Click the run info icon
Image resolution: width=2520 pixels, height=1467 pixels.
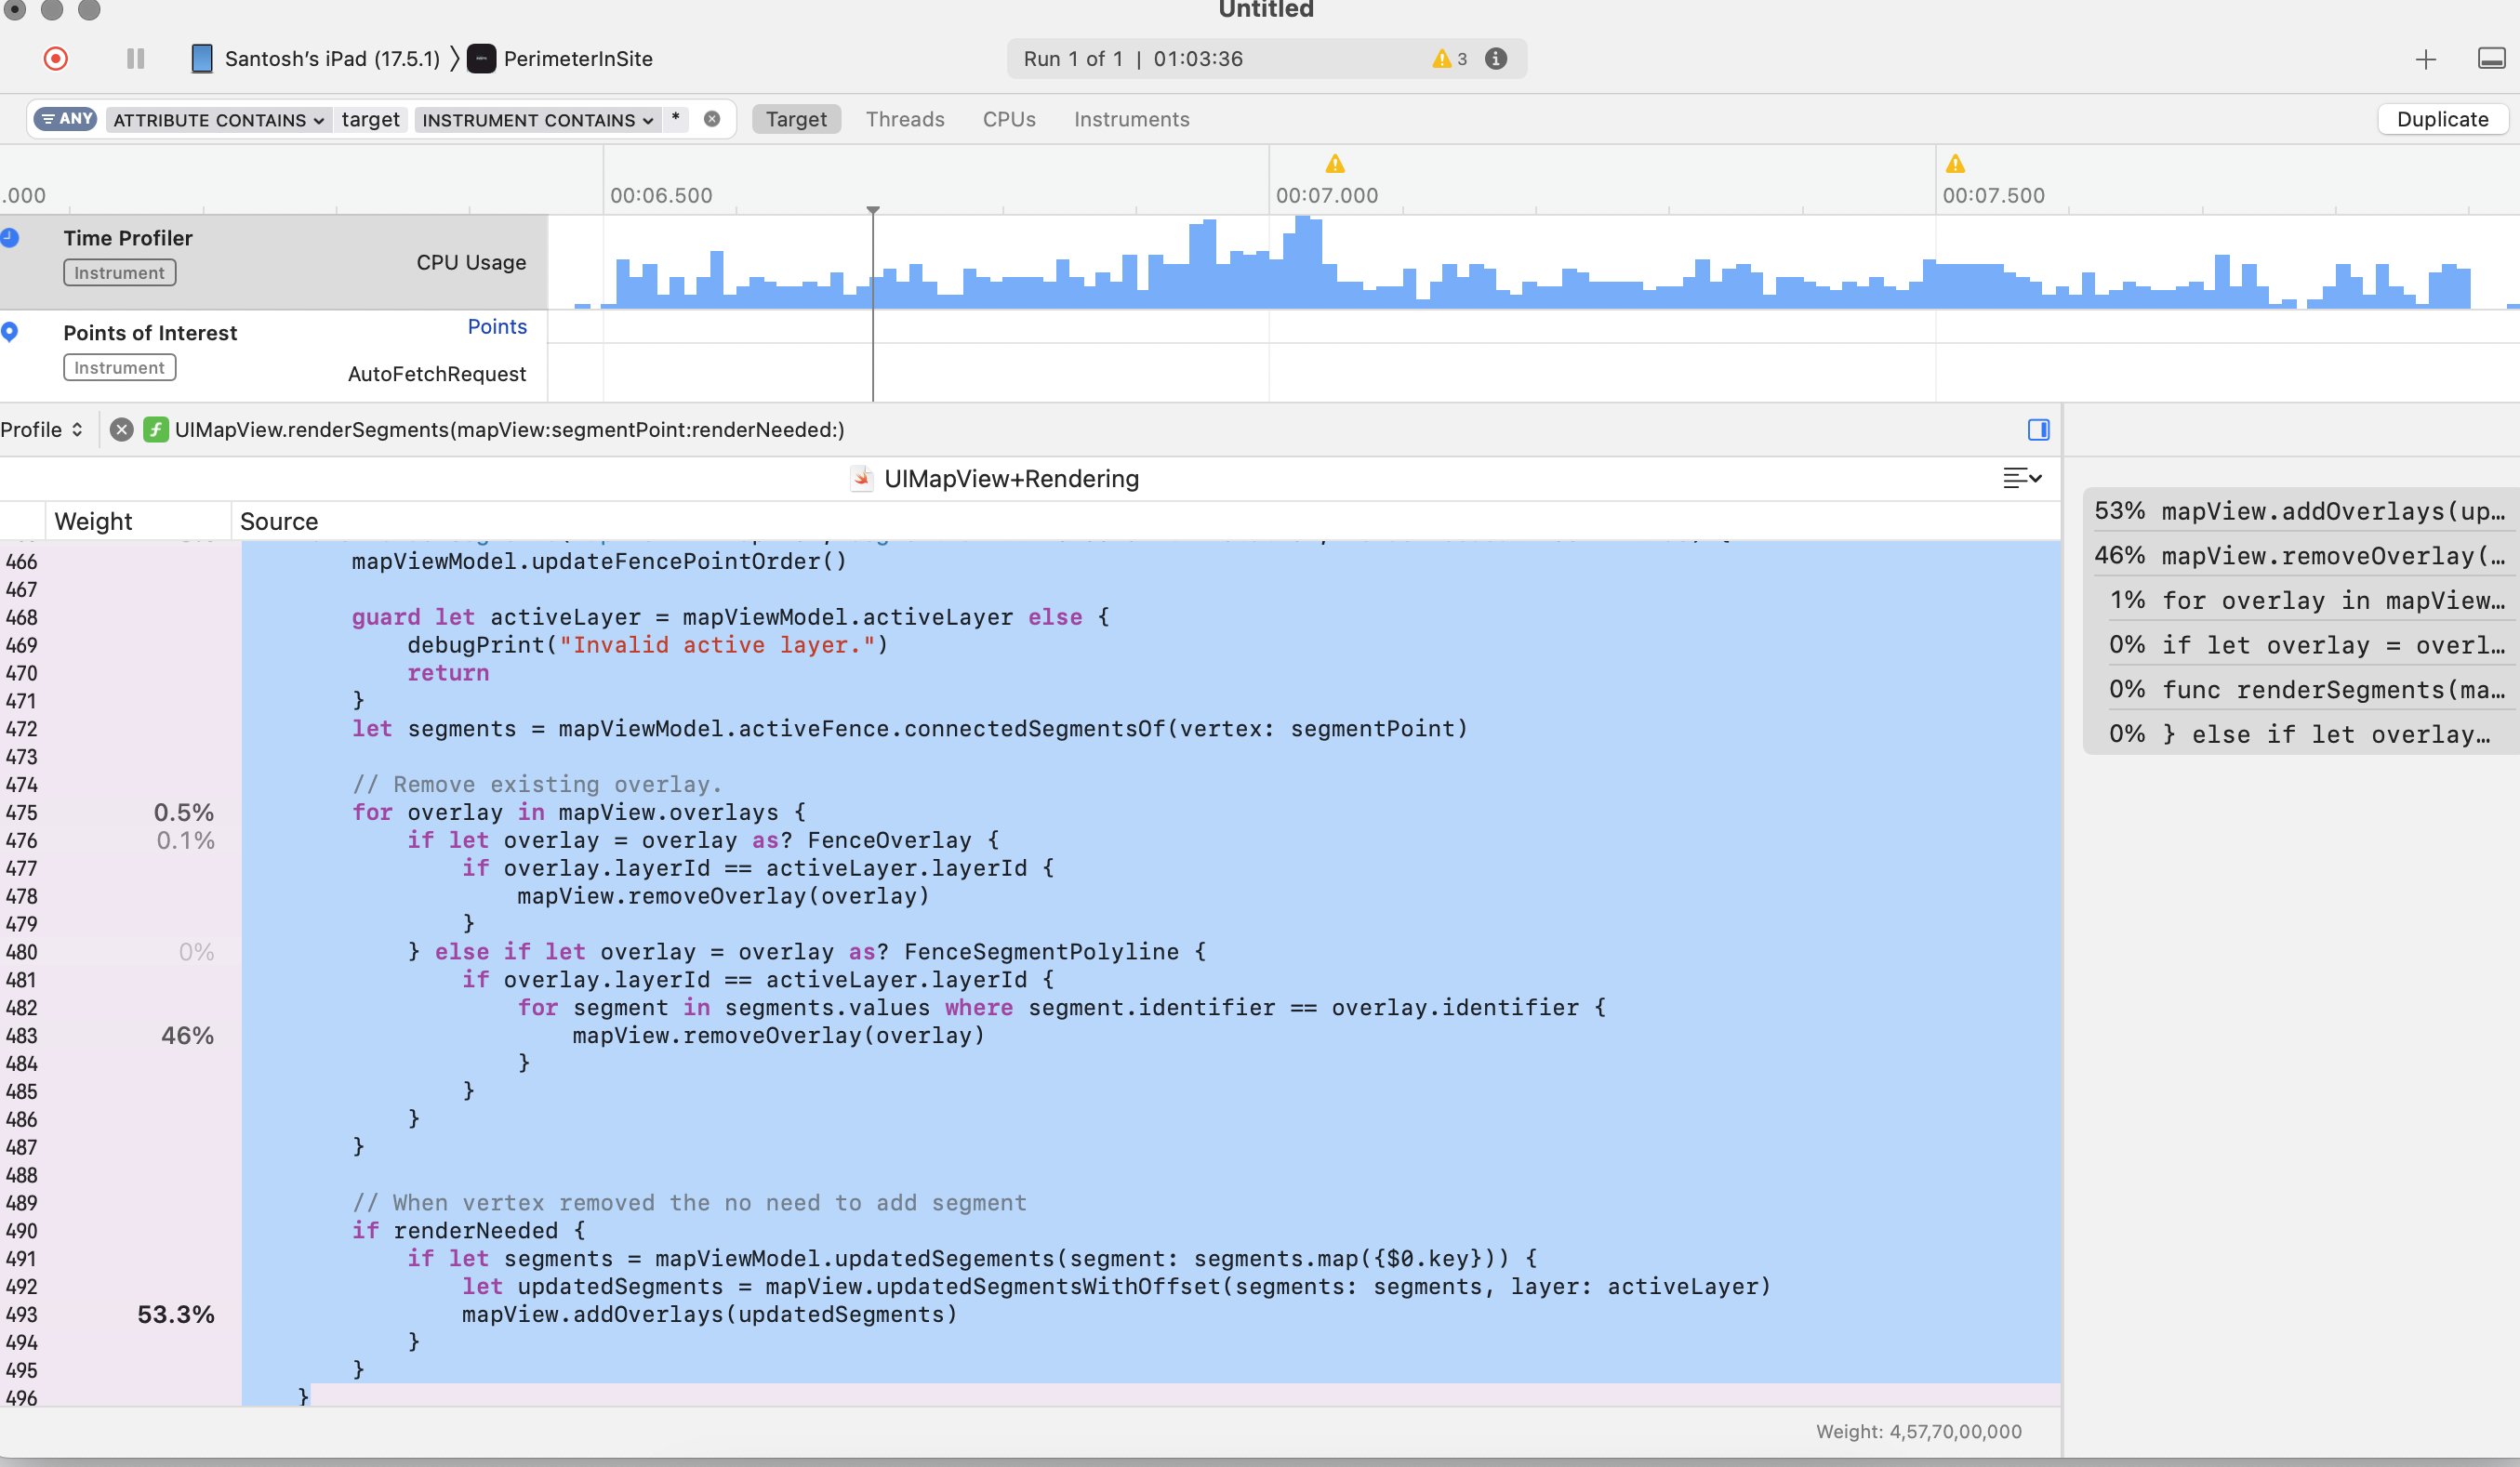pyautogui.click(x=1496, y=59)
